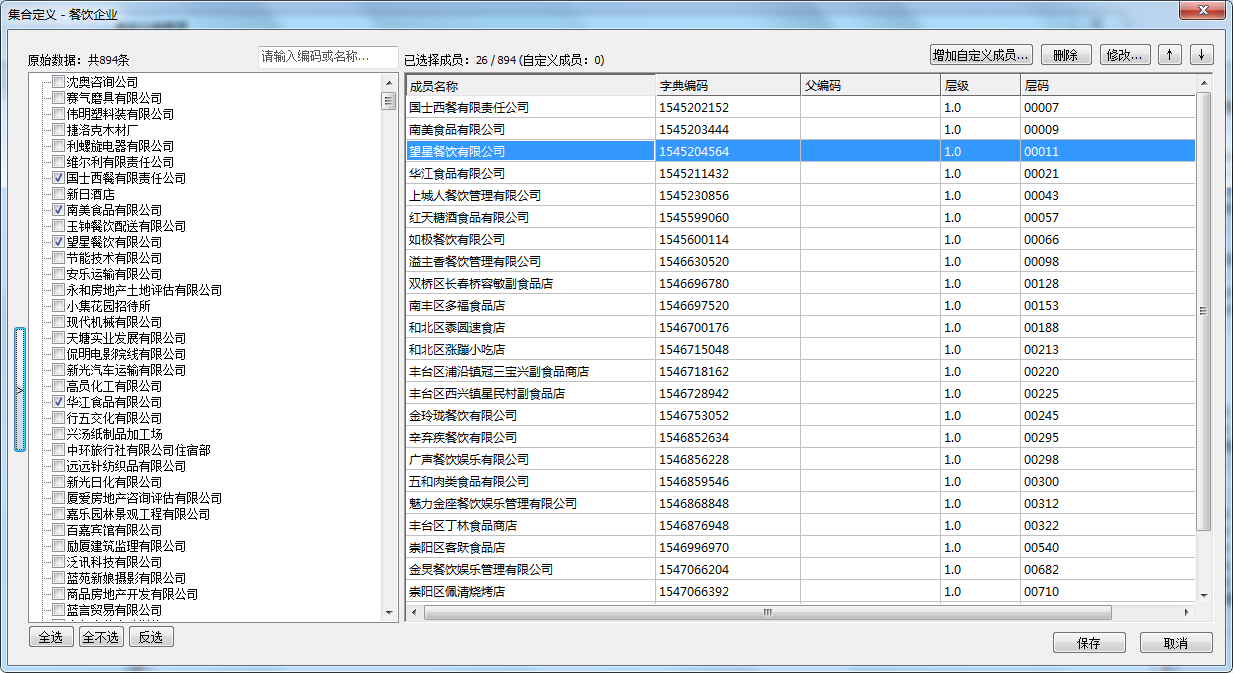Image resolution: width=1233 pixels, height=673 pixels.
Task: Tick the 玉钟餐饮配送有限公司 checkbox
Action: (x=59, y=226)
